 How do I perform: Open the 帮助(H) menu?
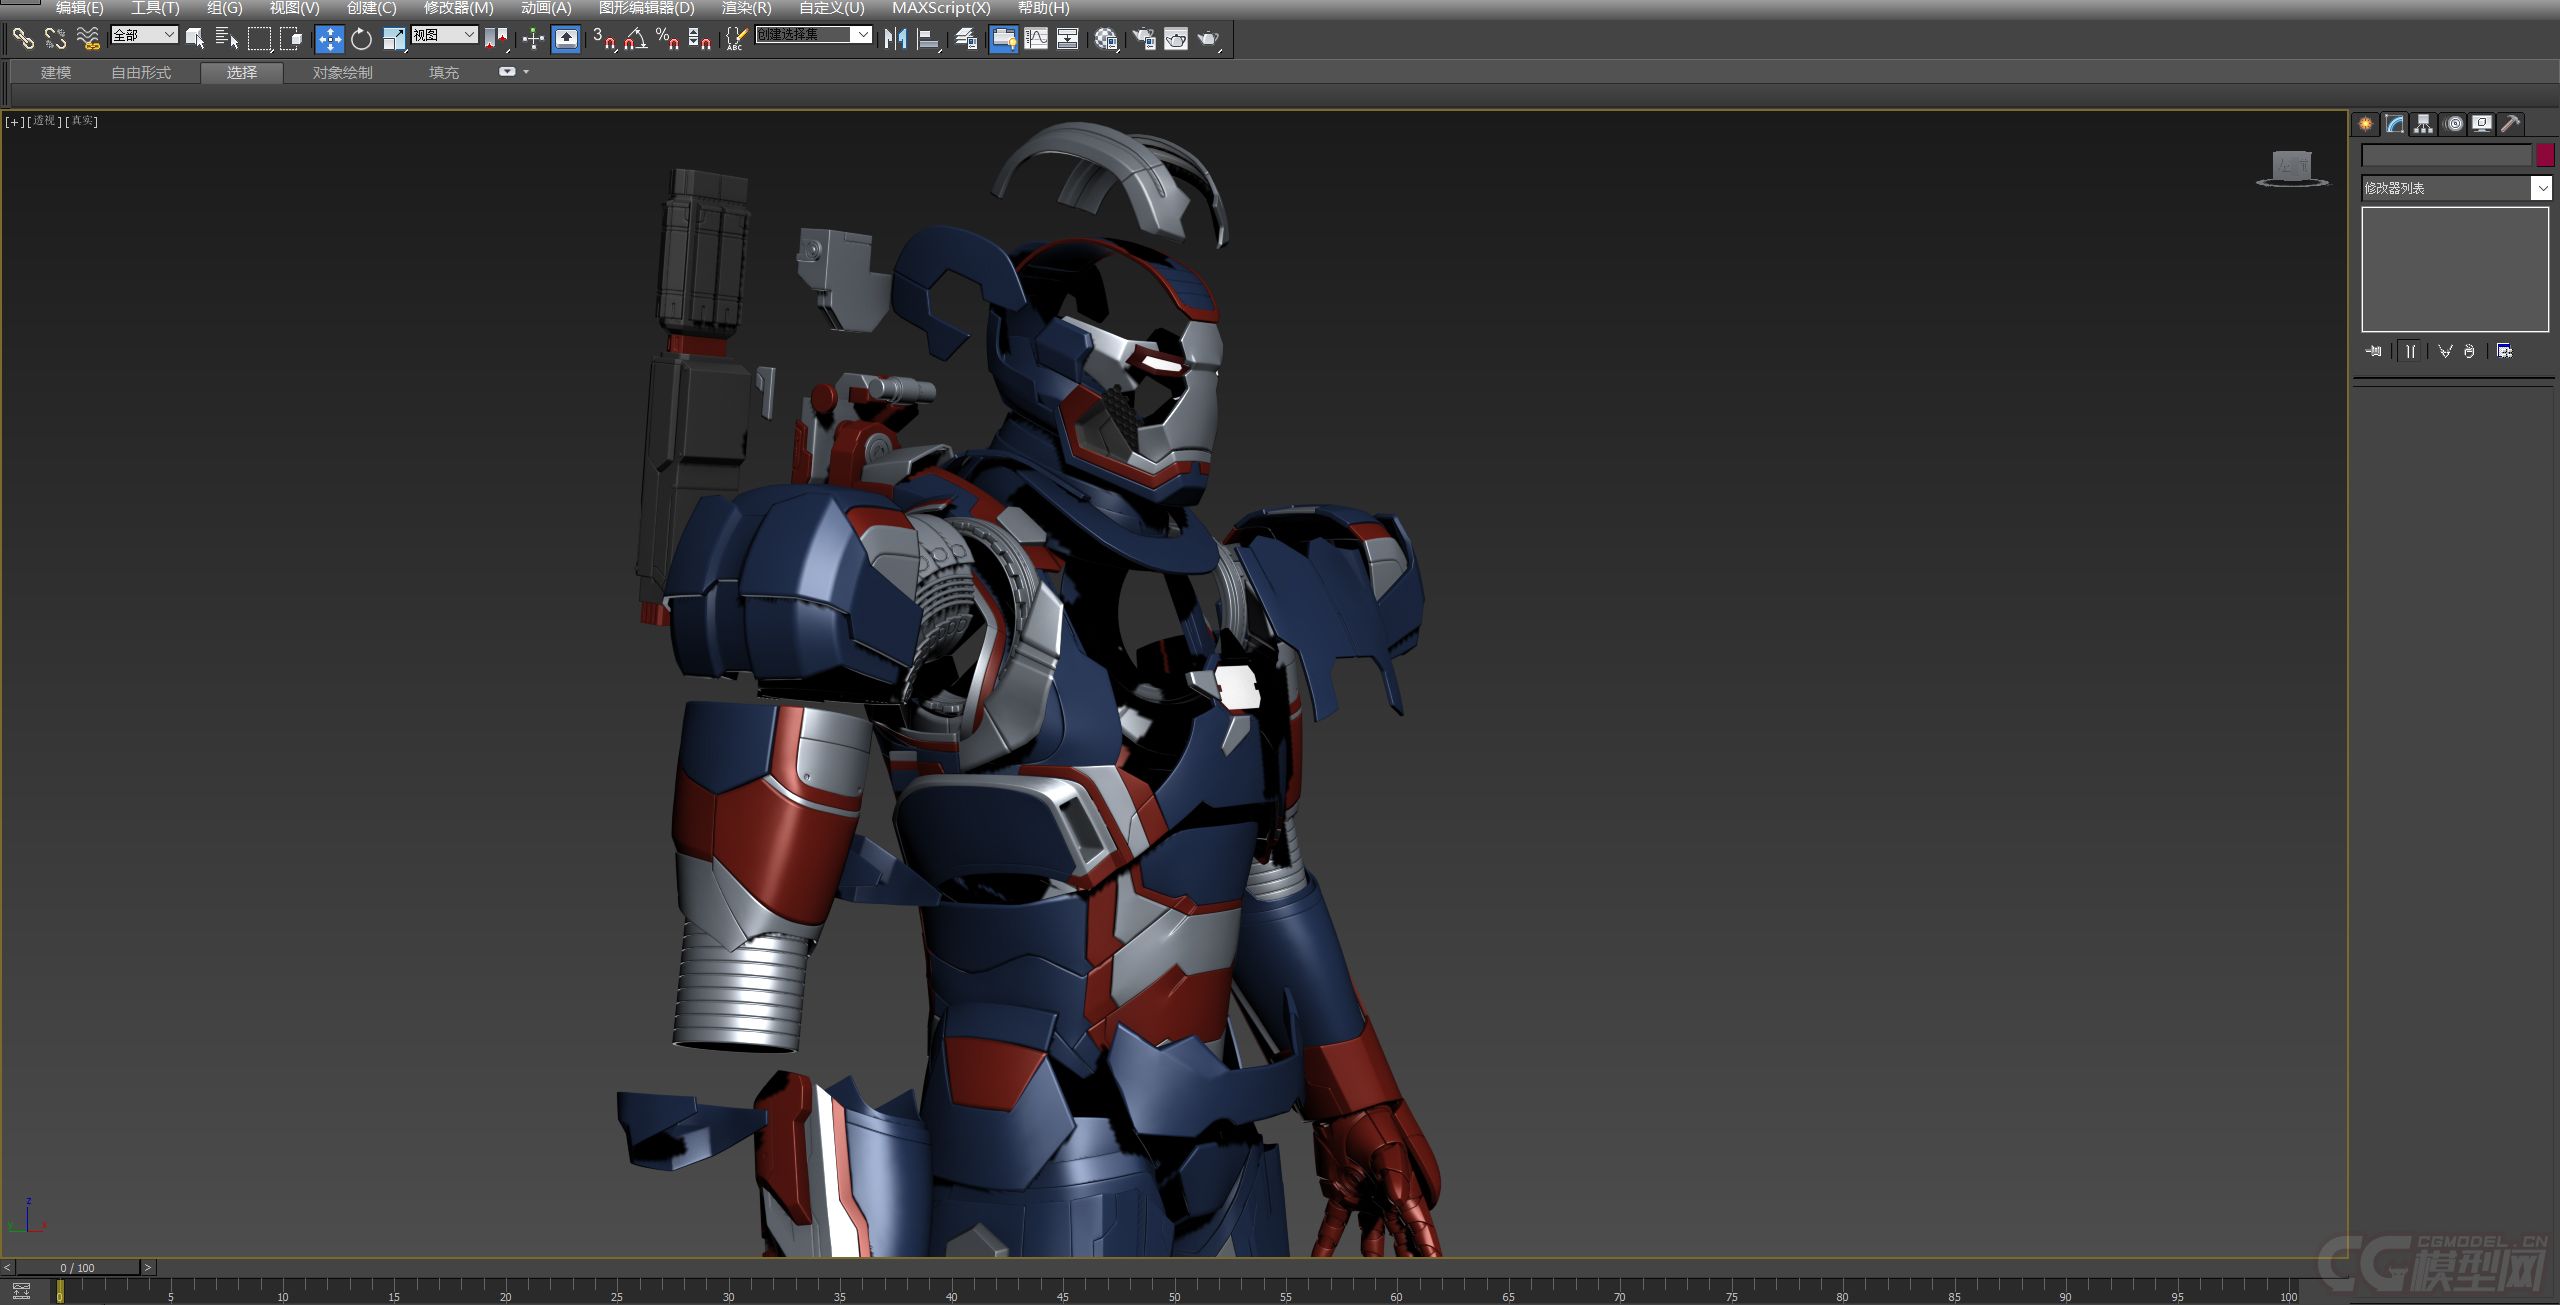(1044, 8)
